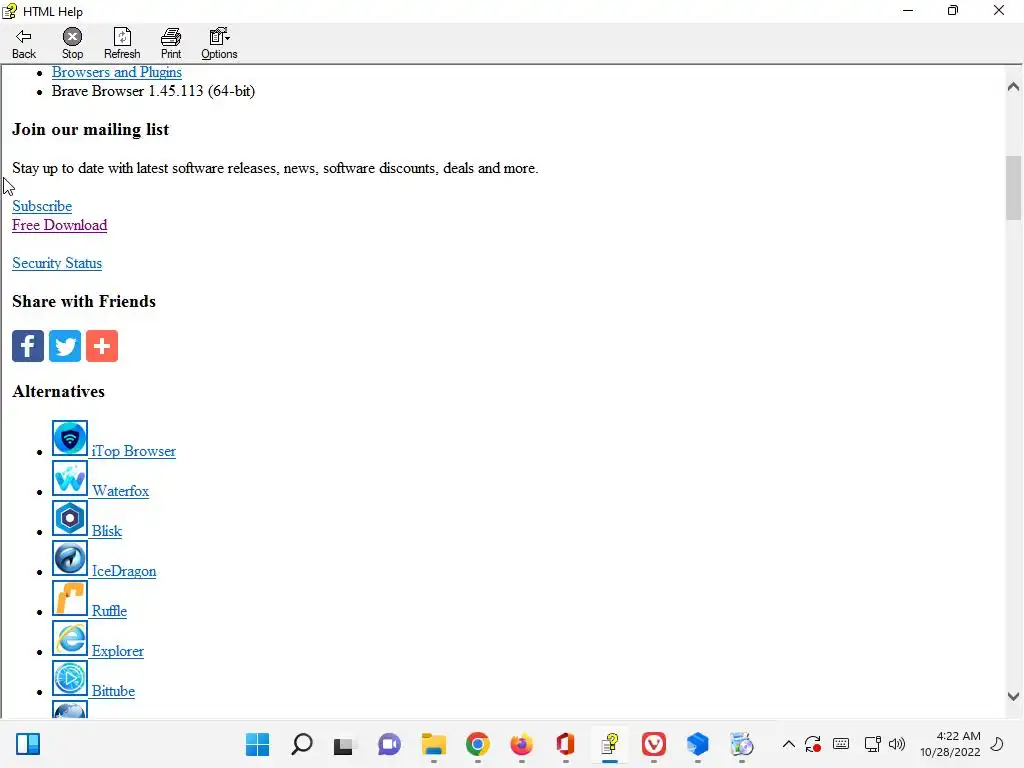Open the Options dropdown menu
Viewport: 1024px width, 768px height.
[x=219, y=44]
